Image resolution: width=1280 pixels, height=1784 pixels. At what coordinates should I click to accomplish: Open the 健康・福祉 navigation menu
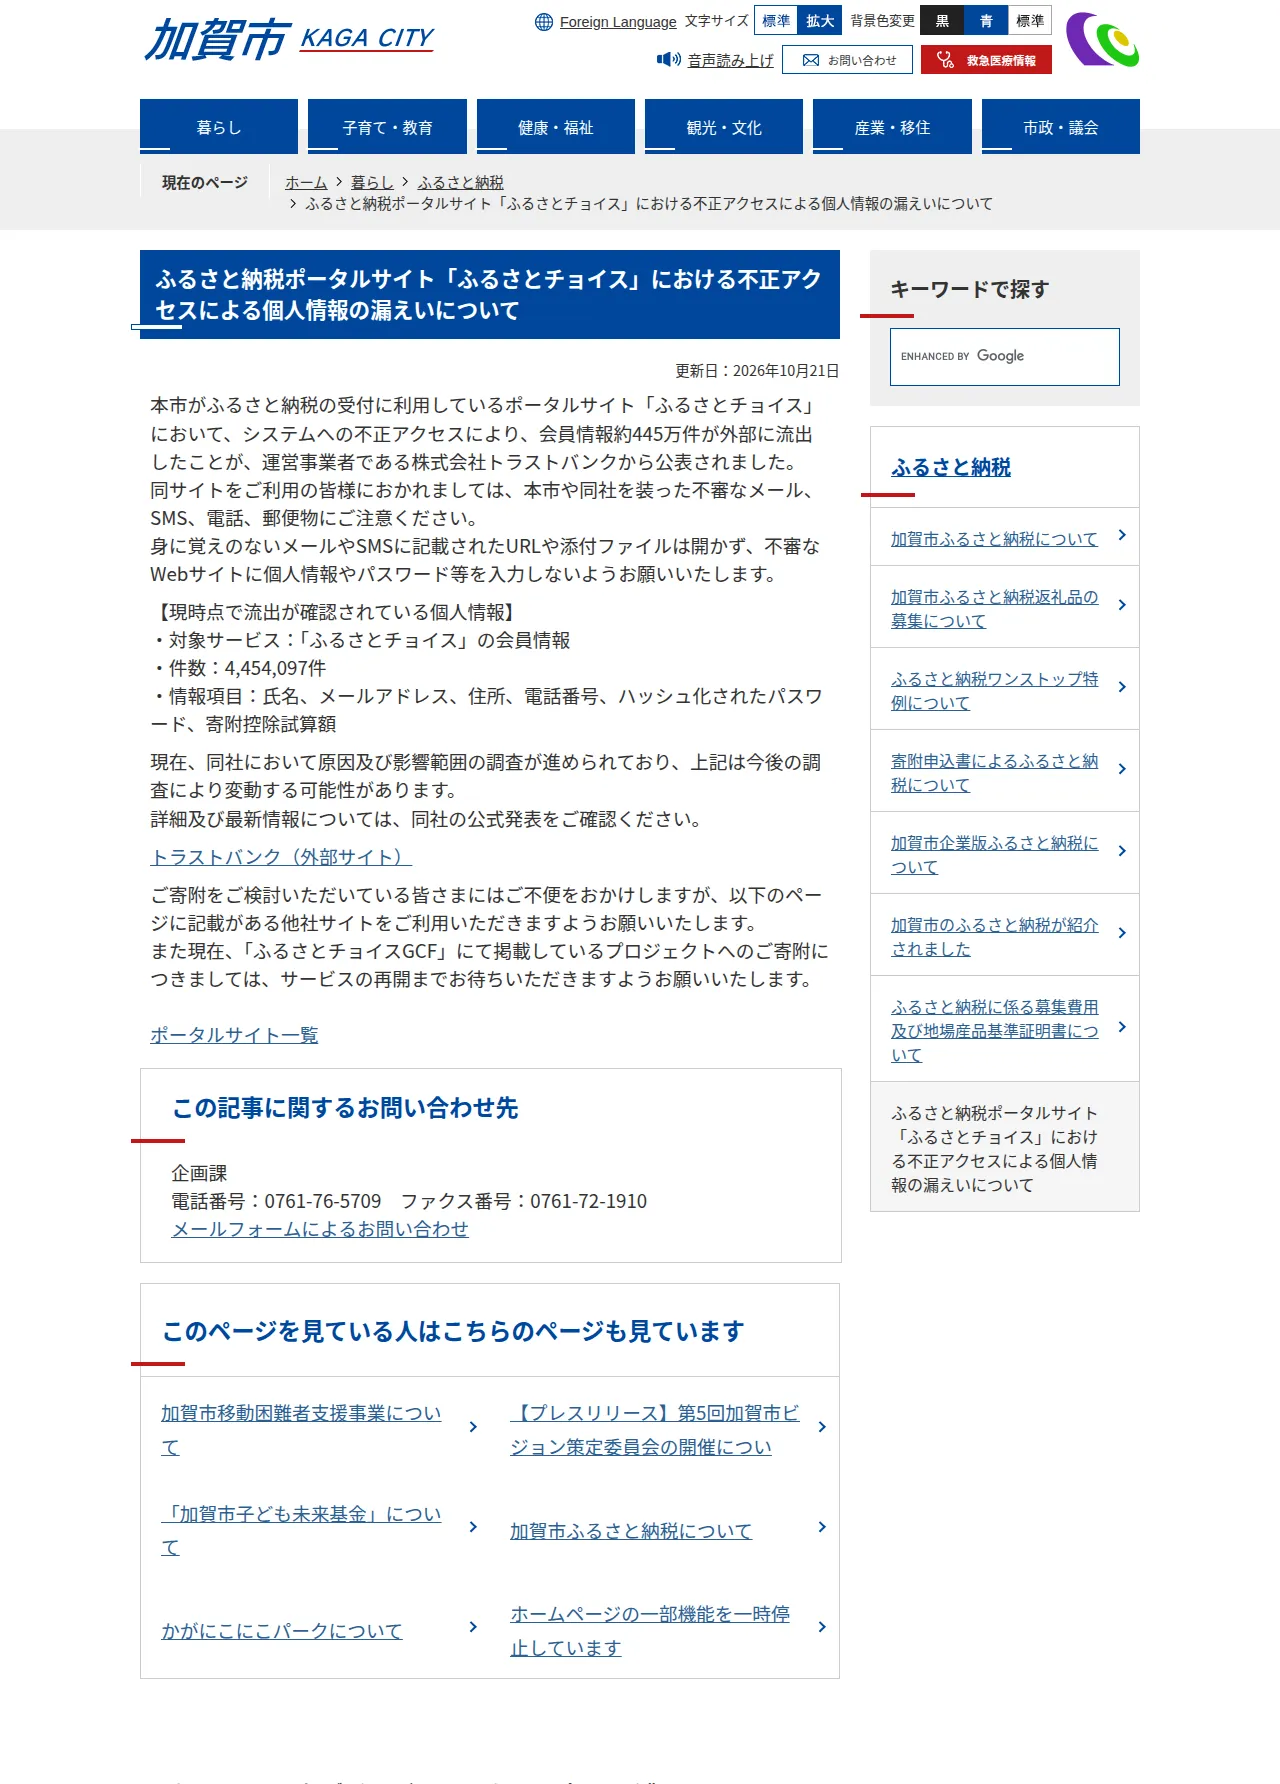(556, 127)
